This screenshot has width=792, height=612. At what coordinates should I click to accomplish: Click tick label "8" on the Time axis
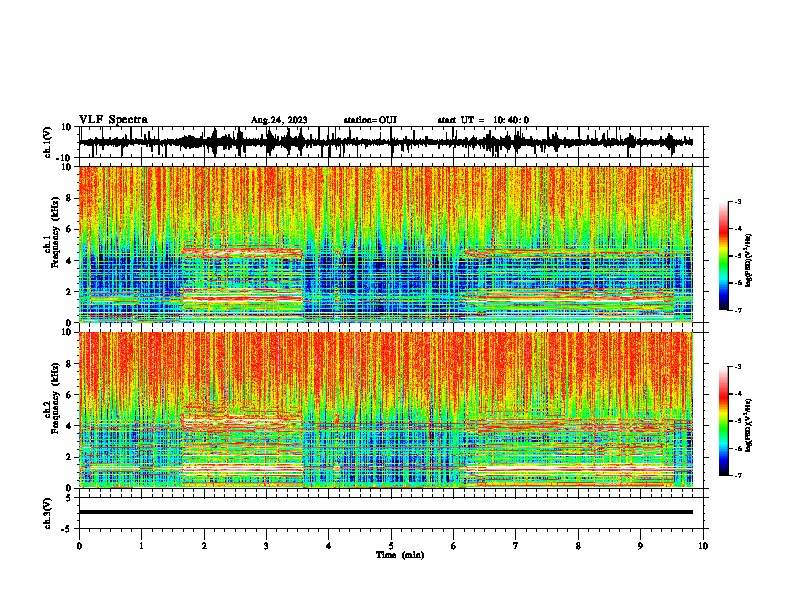(x=578, y=546)
